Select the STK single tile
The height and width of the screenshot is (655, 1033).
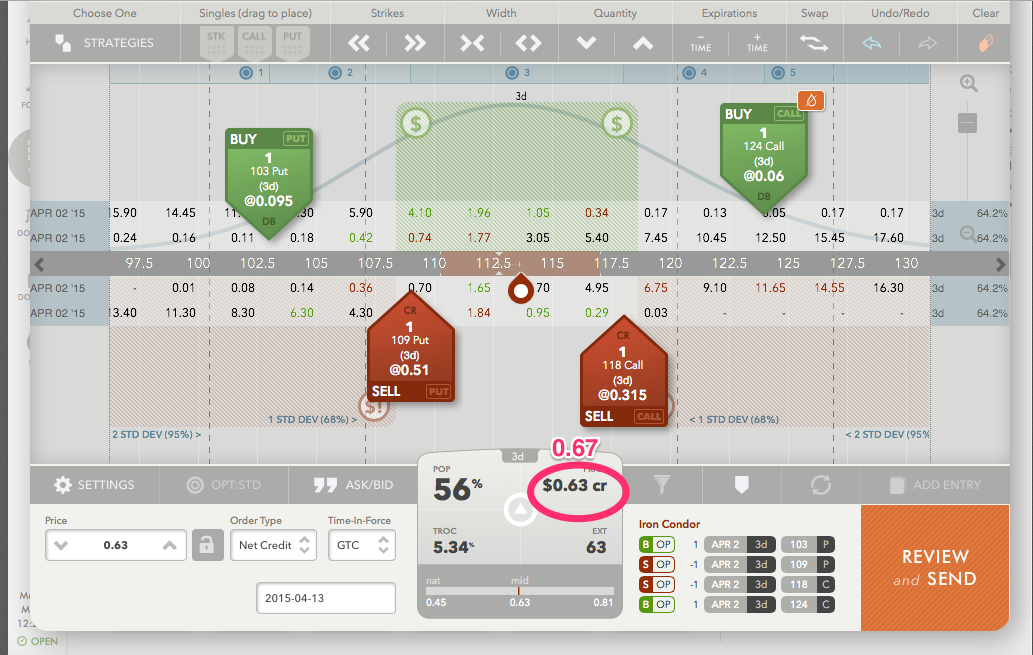[x=216, y=43]
